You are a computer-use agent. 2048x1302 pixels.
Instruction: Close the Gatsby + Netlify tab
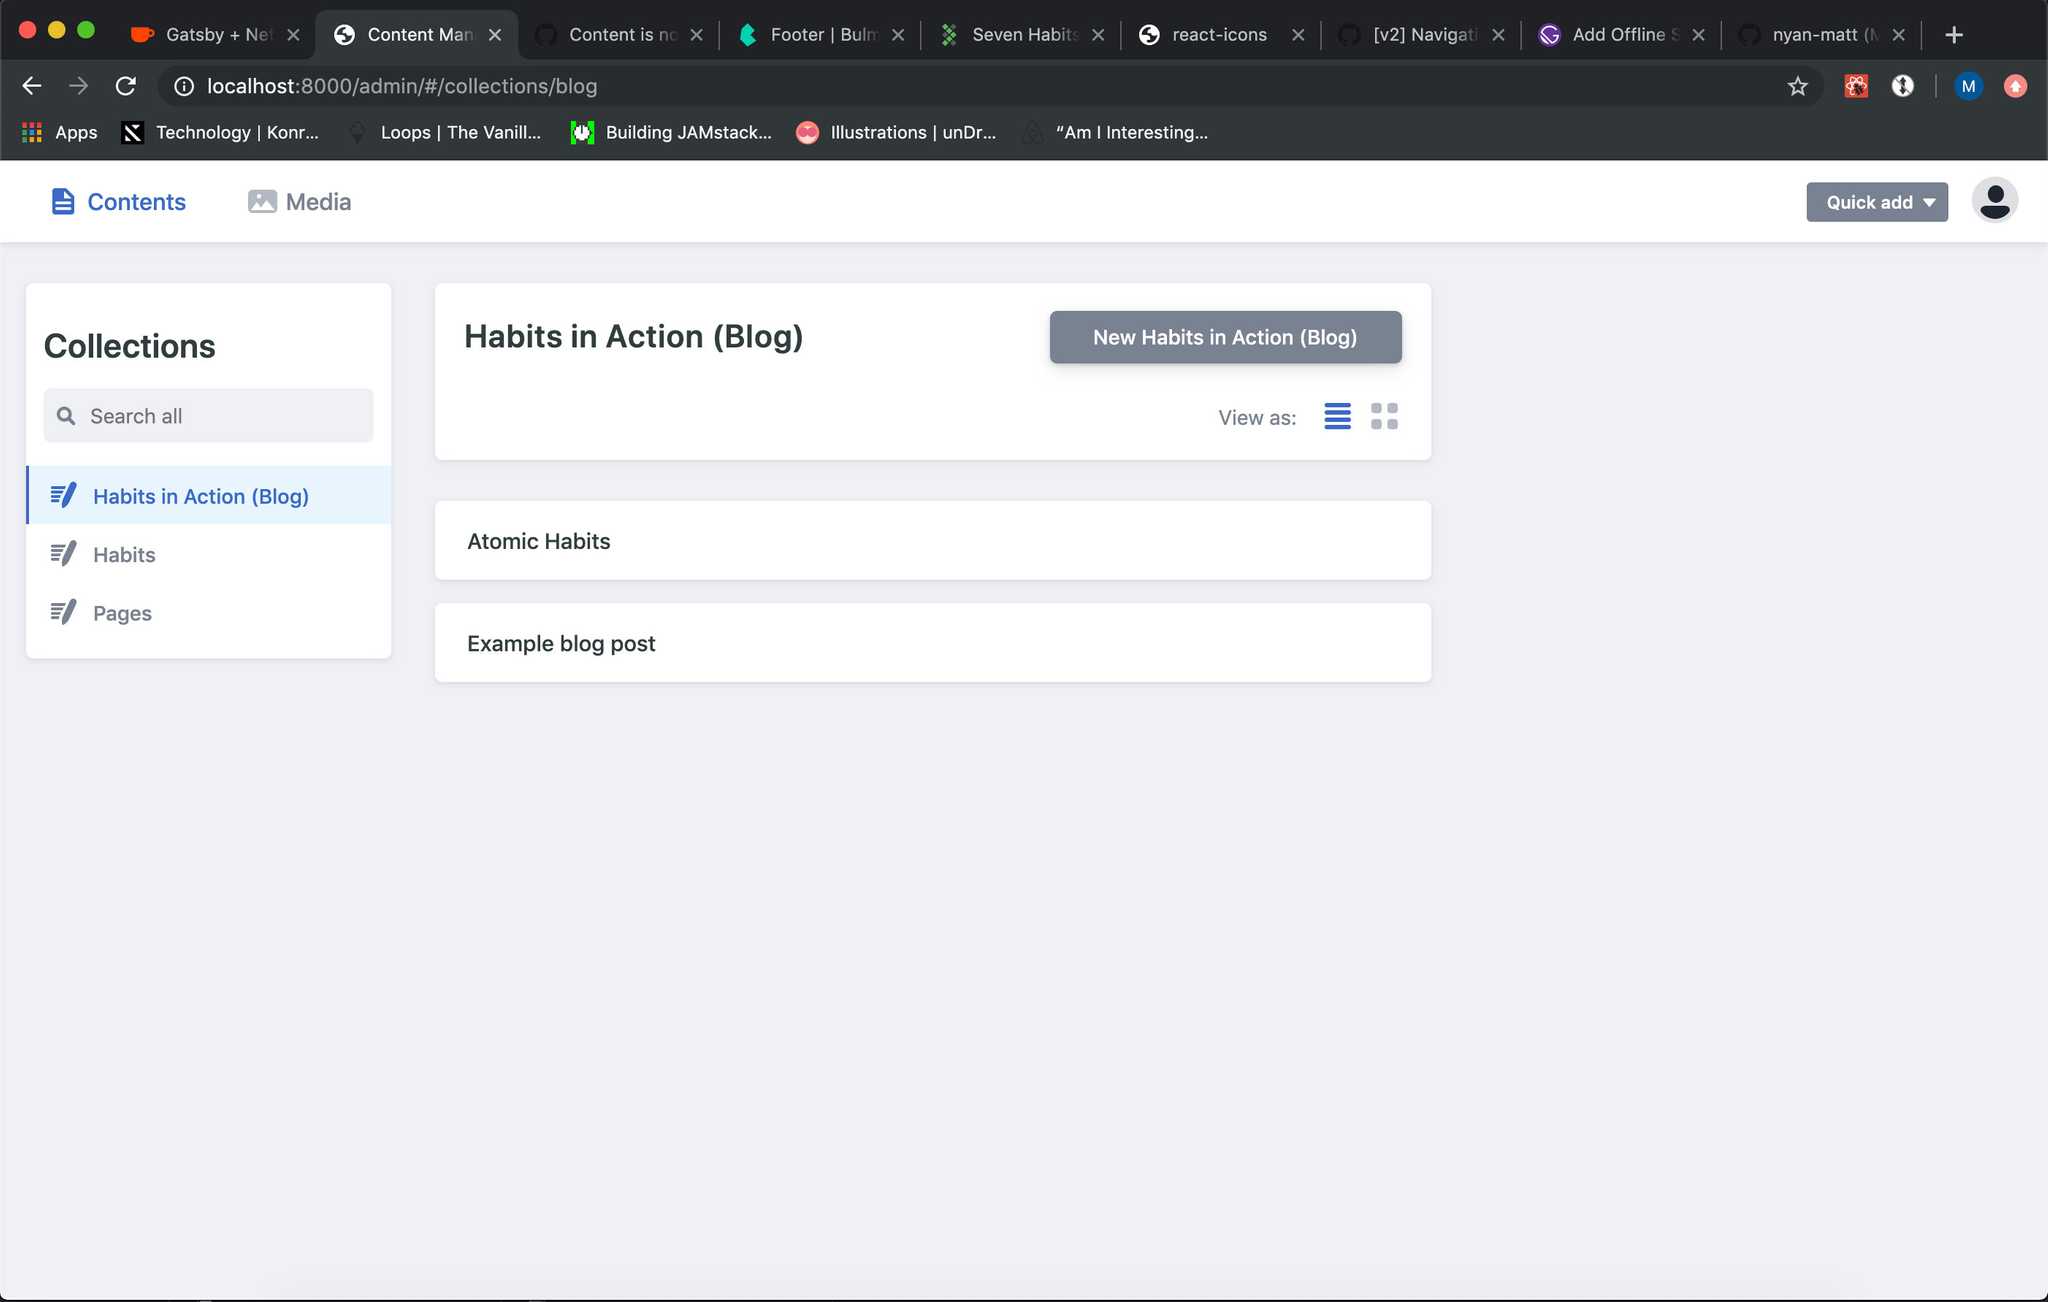click(x=293, y=35)
